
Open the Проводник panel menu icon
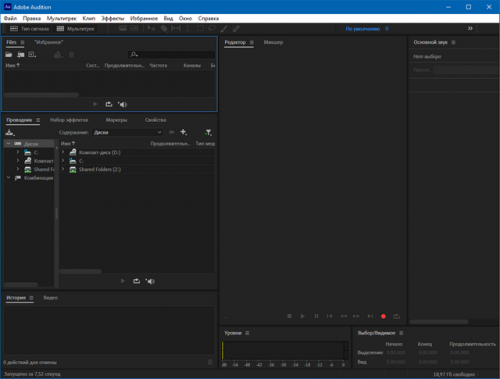38,120
